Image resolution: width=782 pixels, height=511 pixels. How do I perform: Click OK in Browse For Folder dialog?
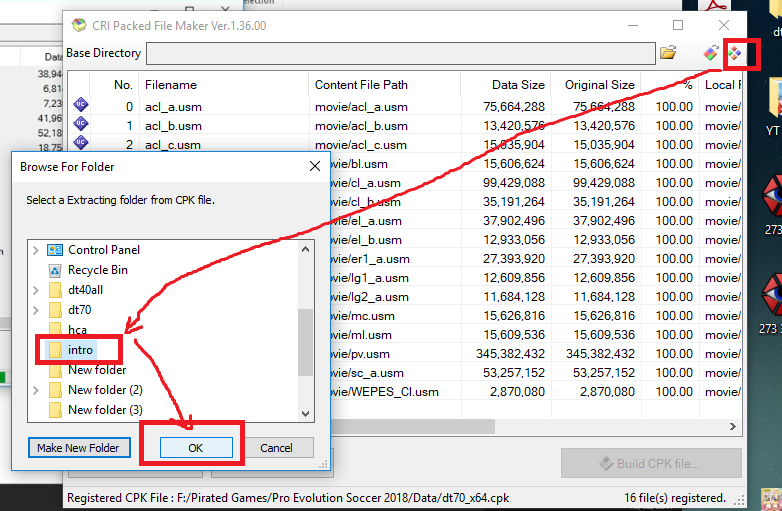pos(196,448)
